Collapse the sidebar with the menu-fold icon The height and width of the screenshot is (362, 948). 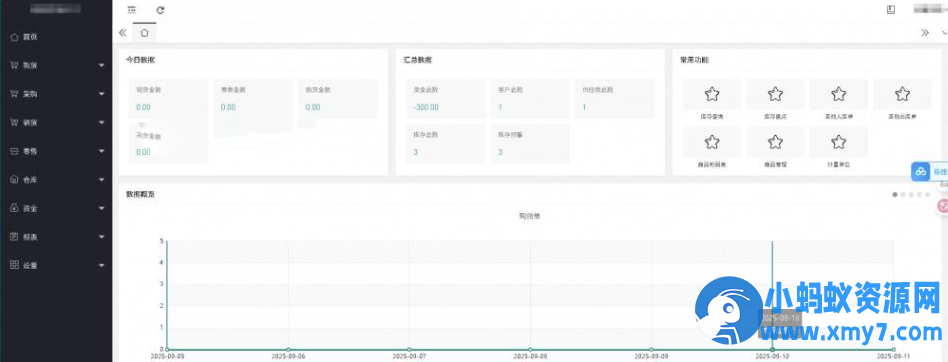pos(132,10)
